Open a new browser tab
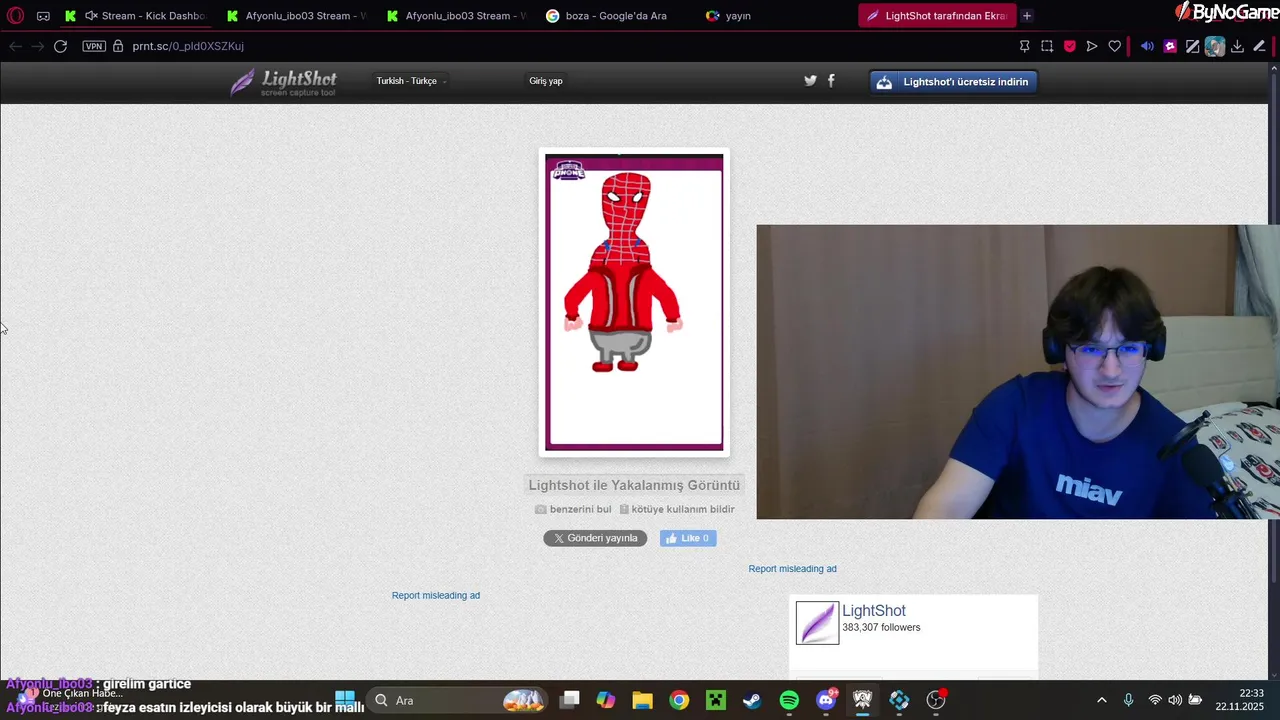 click(x=1027, y=16)
